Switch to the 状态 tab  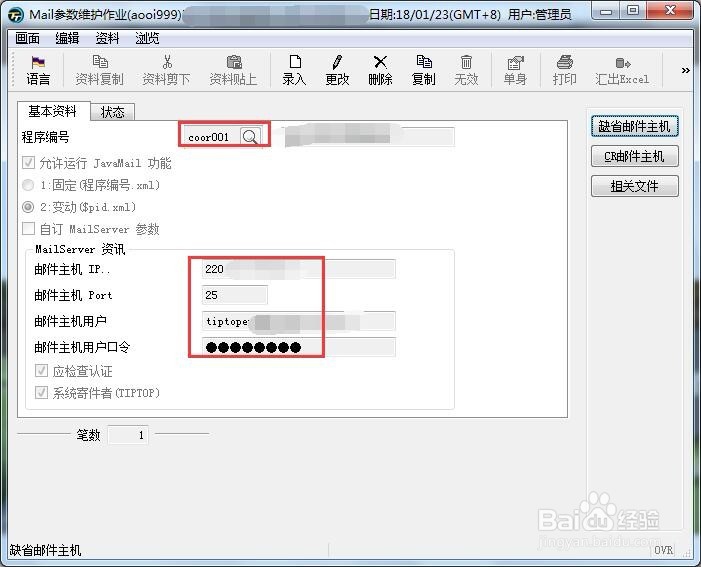tap(112, 112)
